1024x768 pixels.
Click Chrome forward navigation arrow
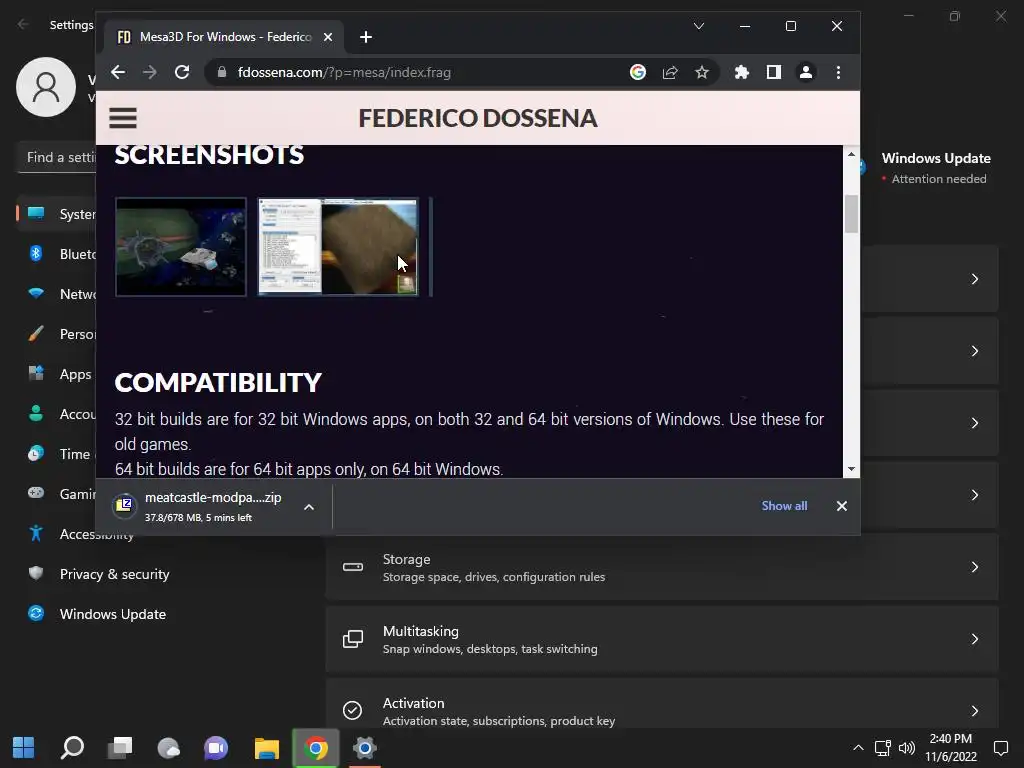(150, 72)
